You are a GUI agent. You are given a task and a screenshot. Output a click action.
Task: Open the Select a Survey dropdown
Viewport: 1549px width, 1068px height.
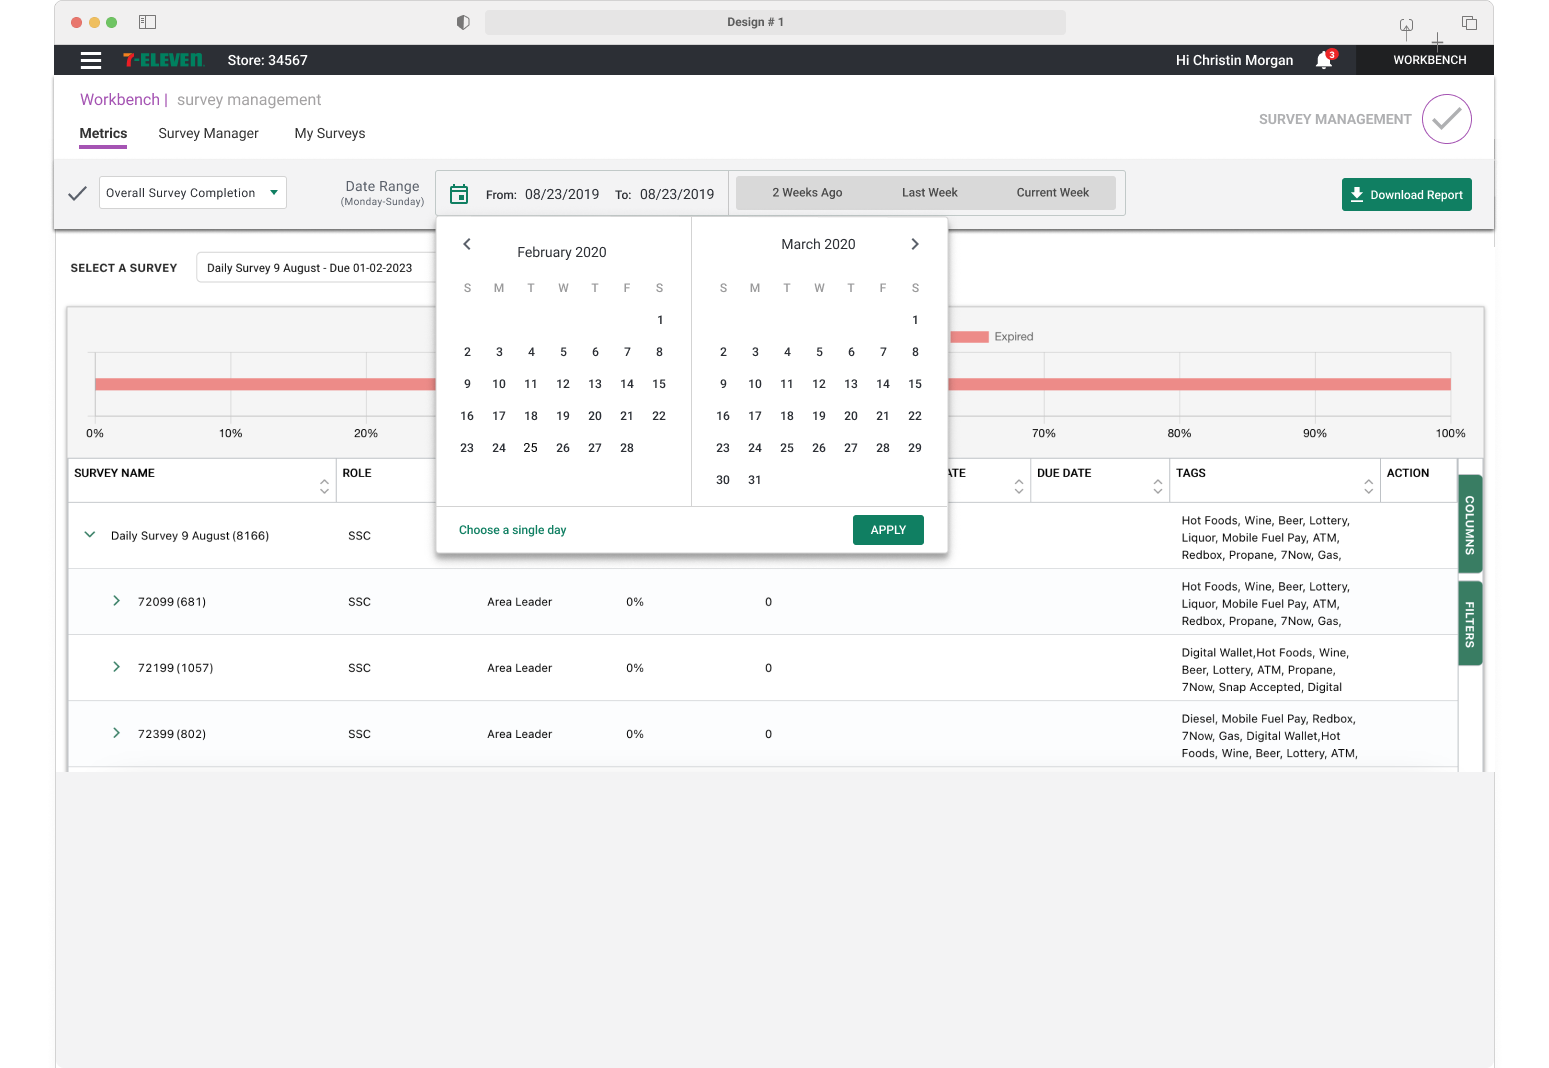(316, 268)
